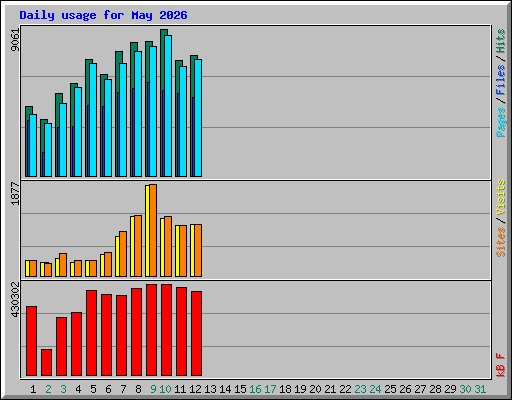Click the red KB bar for day 5
Screen dimensions: 512x400
92,333
